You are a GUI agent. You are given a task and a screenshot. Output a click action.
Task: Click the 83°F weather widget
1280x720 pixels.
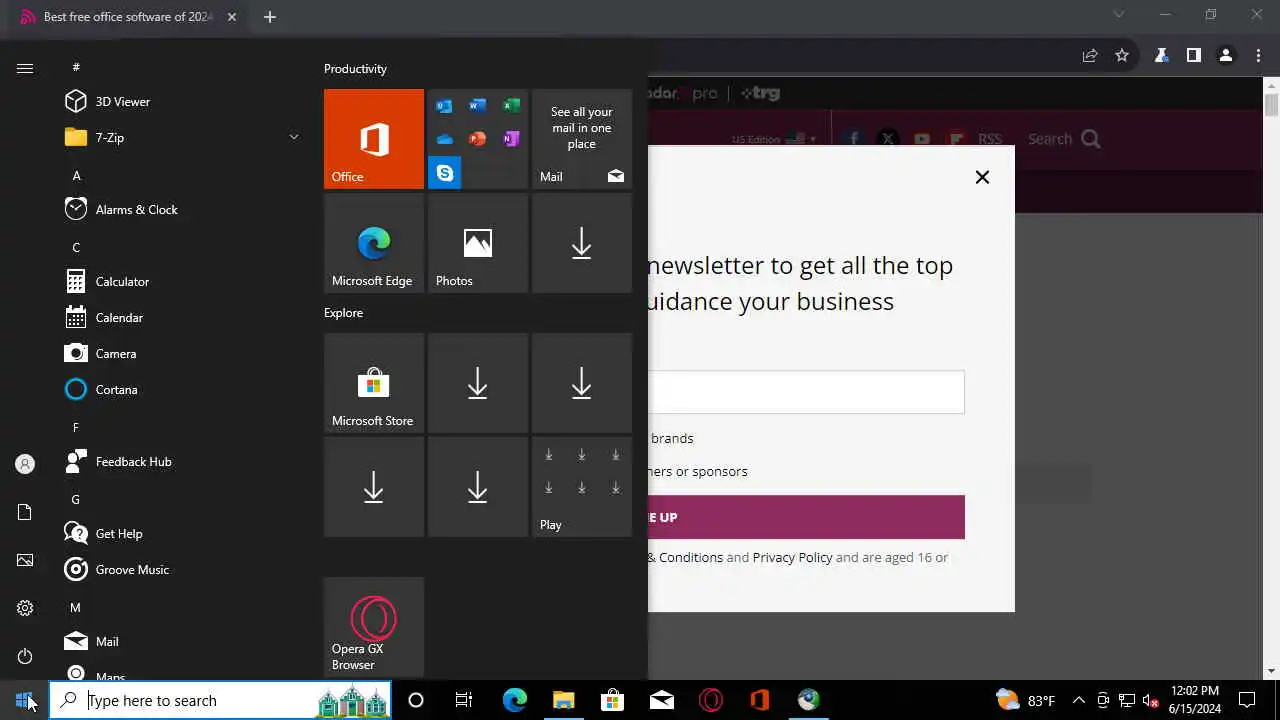pyautogui.click(x=1026, y=700)
